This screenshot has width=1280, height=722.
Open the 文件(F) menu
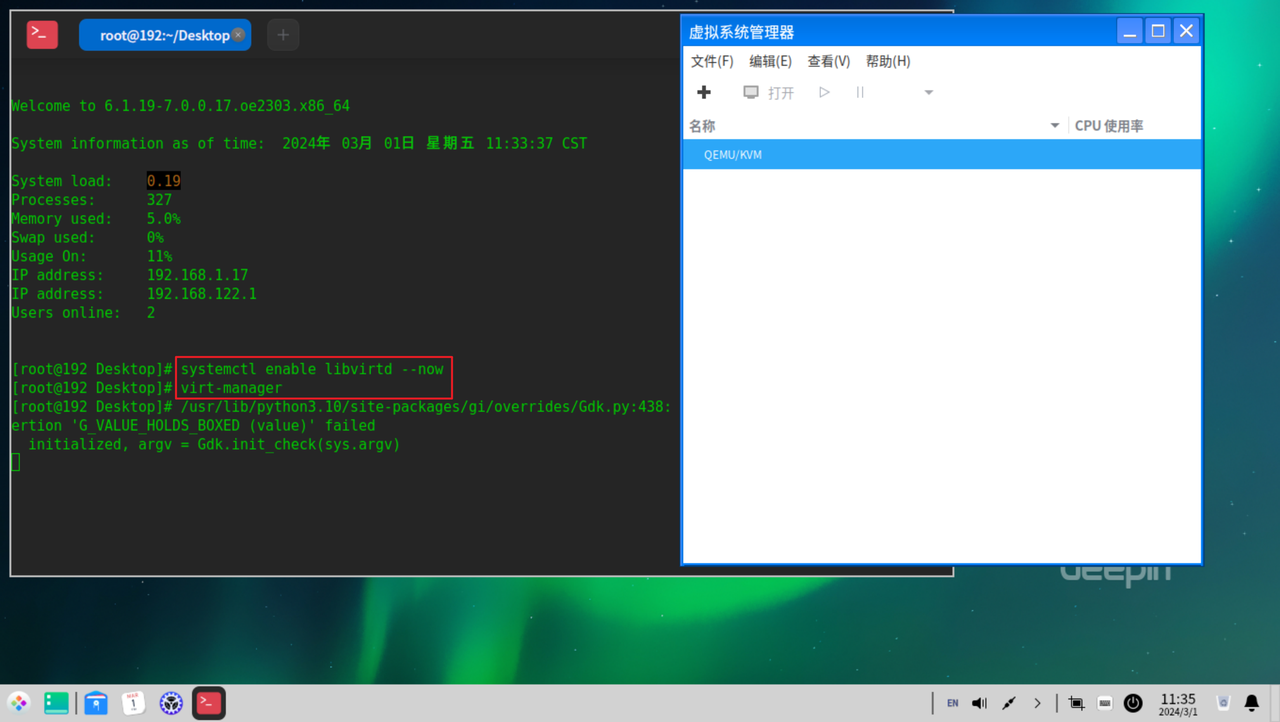click(712, 61)
